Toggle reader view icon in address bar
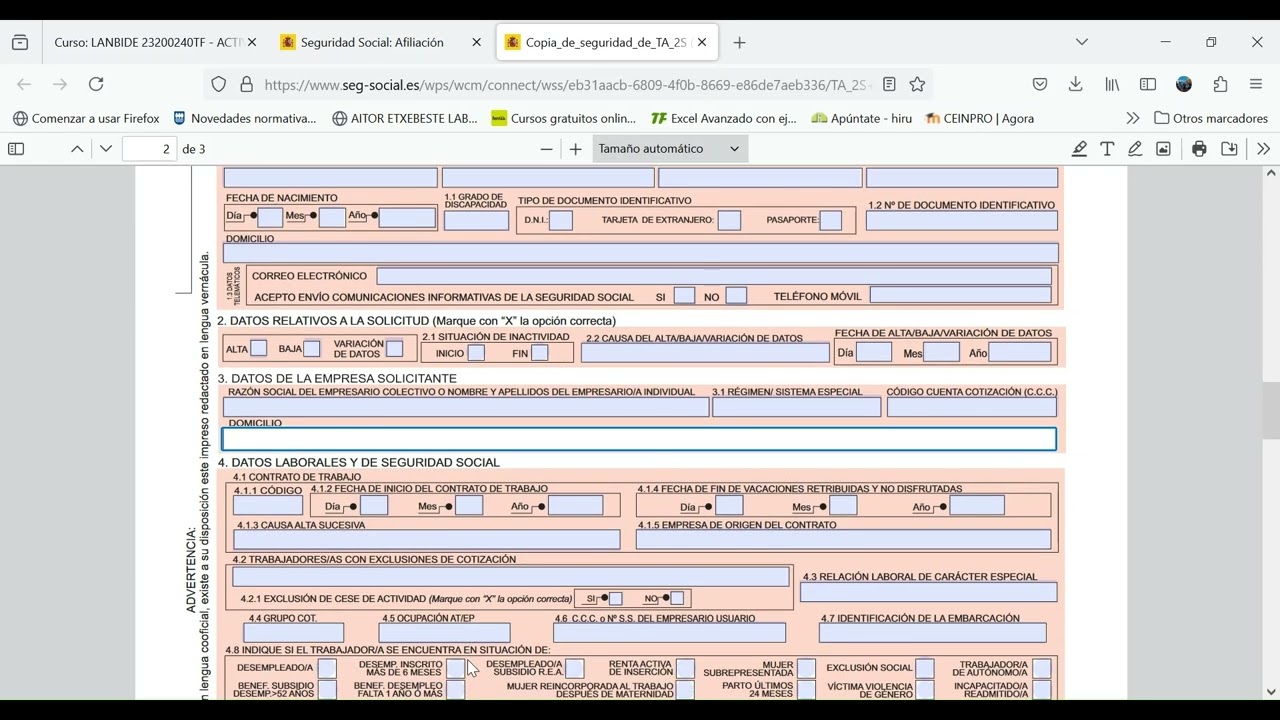The height and width of the screenshot is (720, 1280). tap(889, 84)
